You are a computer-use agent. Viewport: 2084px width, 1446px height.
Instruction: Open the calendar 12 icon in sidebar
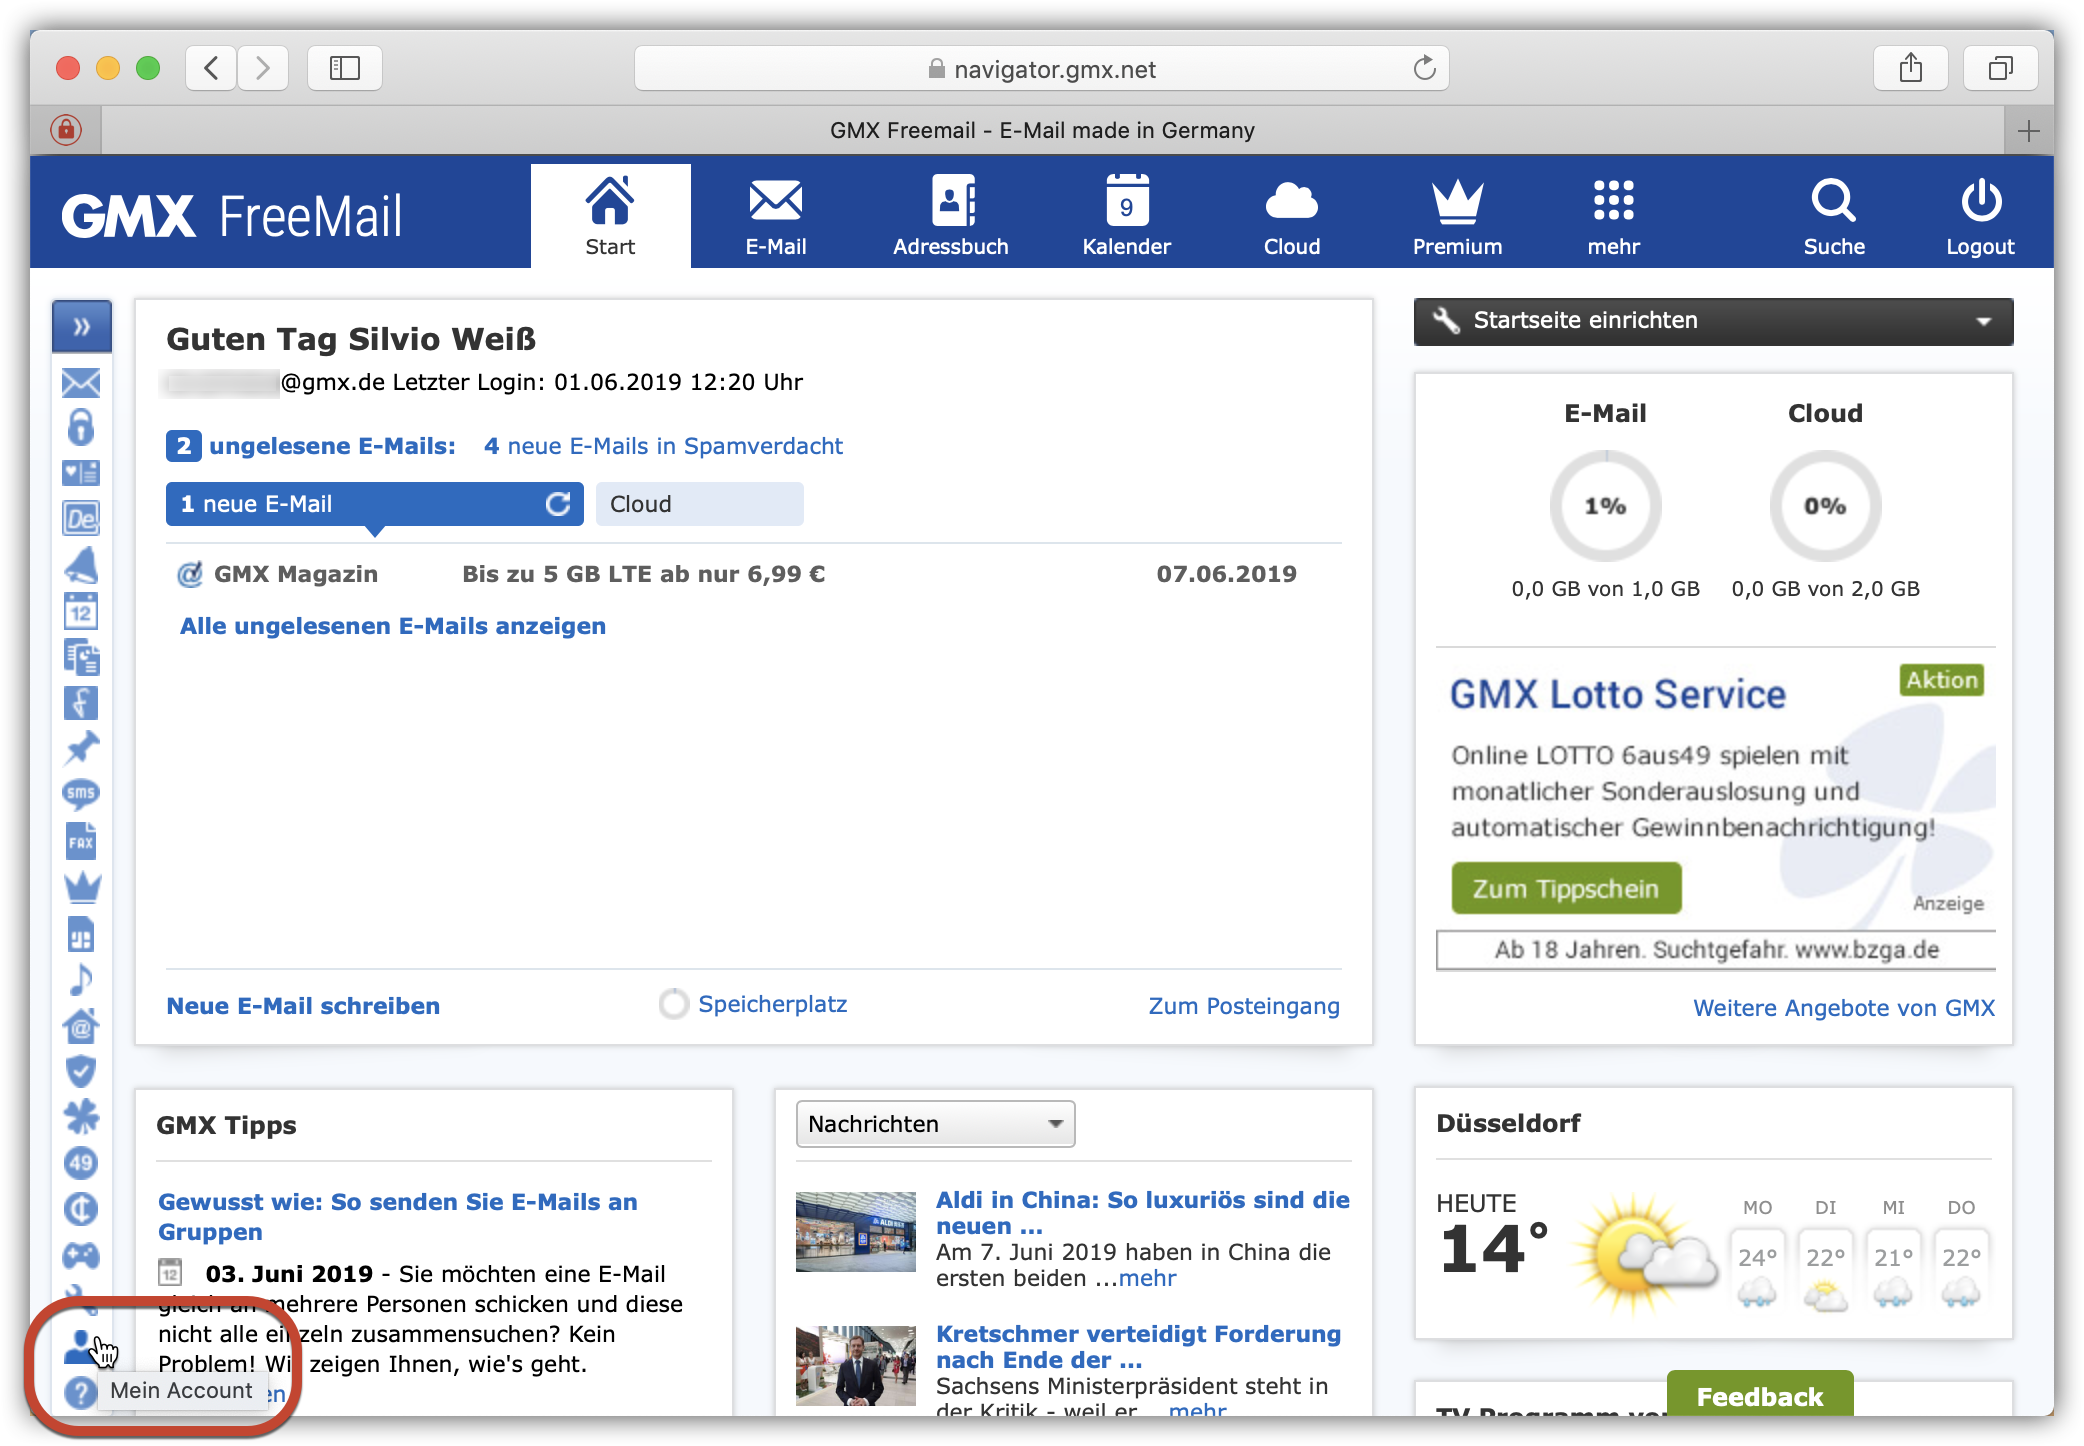[81, 611]
